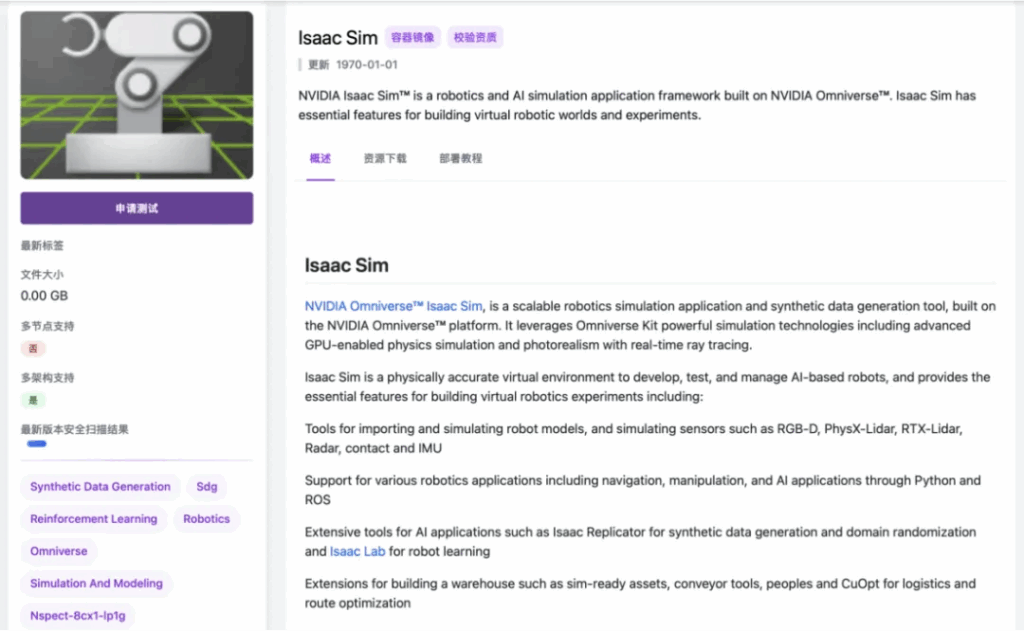
Task: Click the Nspect-8cx1-lp1g tag
Action: pyautogui.click(x=76, y=615)
